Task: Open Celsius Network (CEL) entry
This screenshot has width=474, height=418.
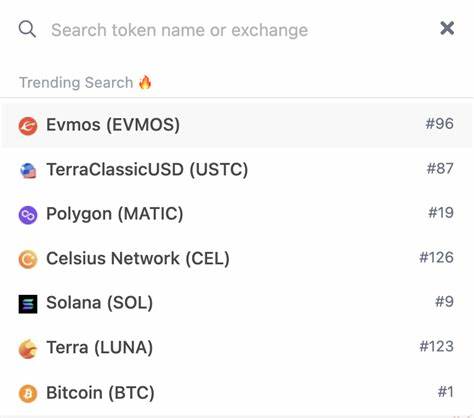Action: point(237,258)
